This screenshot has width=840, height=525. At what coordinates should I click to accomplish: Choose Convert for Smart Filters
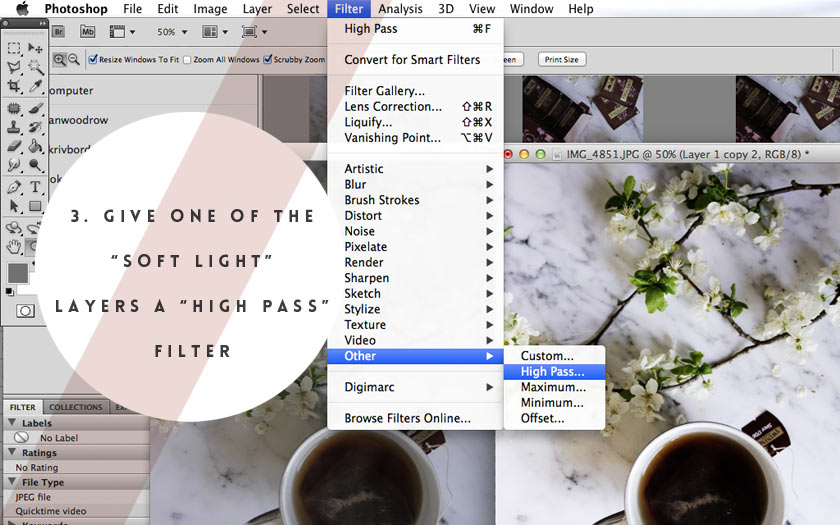coord(415,60)
